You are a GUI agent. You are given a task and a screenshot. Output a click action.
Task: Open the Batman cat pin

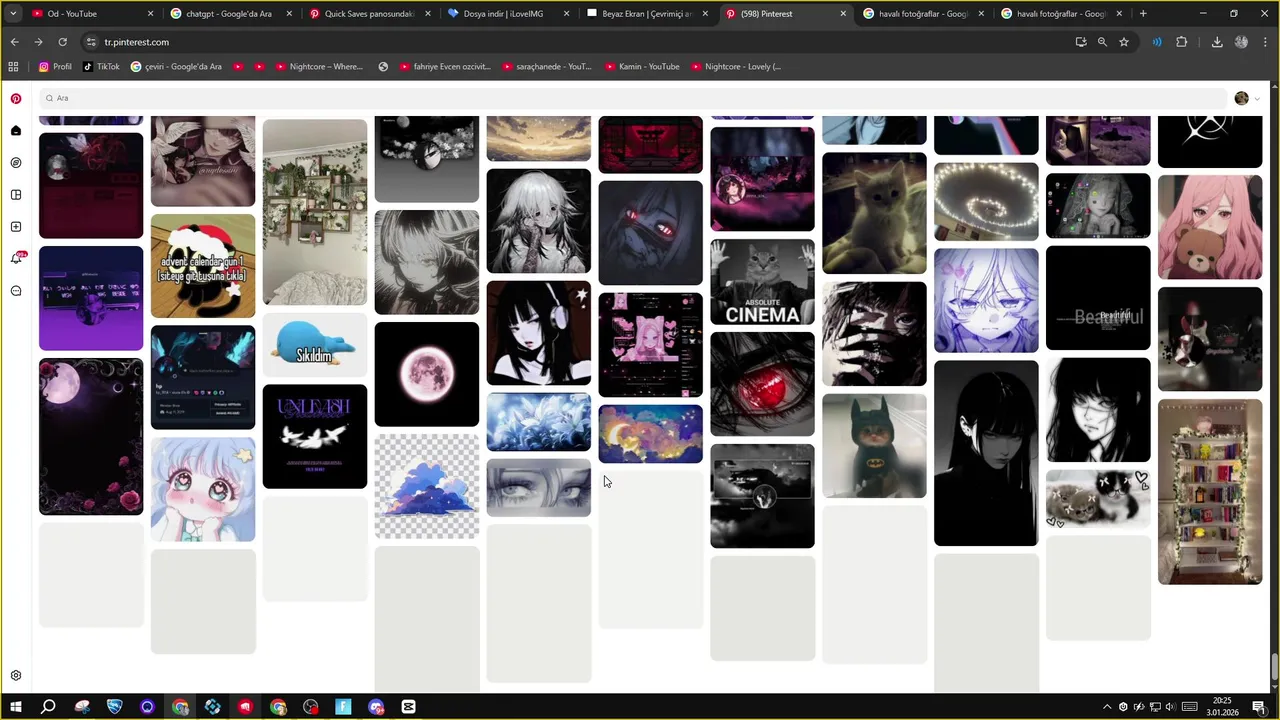[874, 445]
